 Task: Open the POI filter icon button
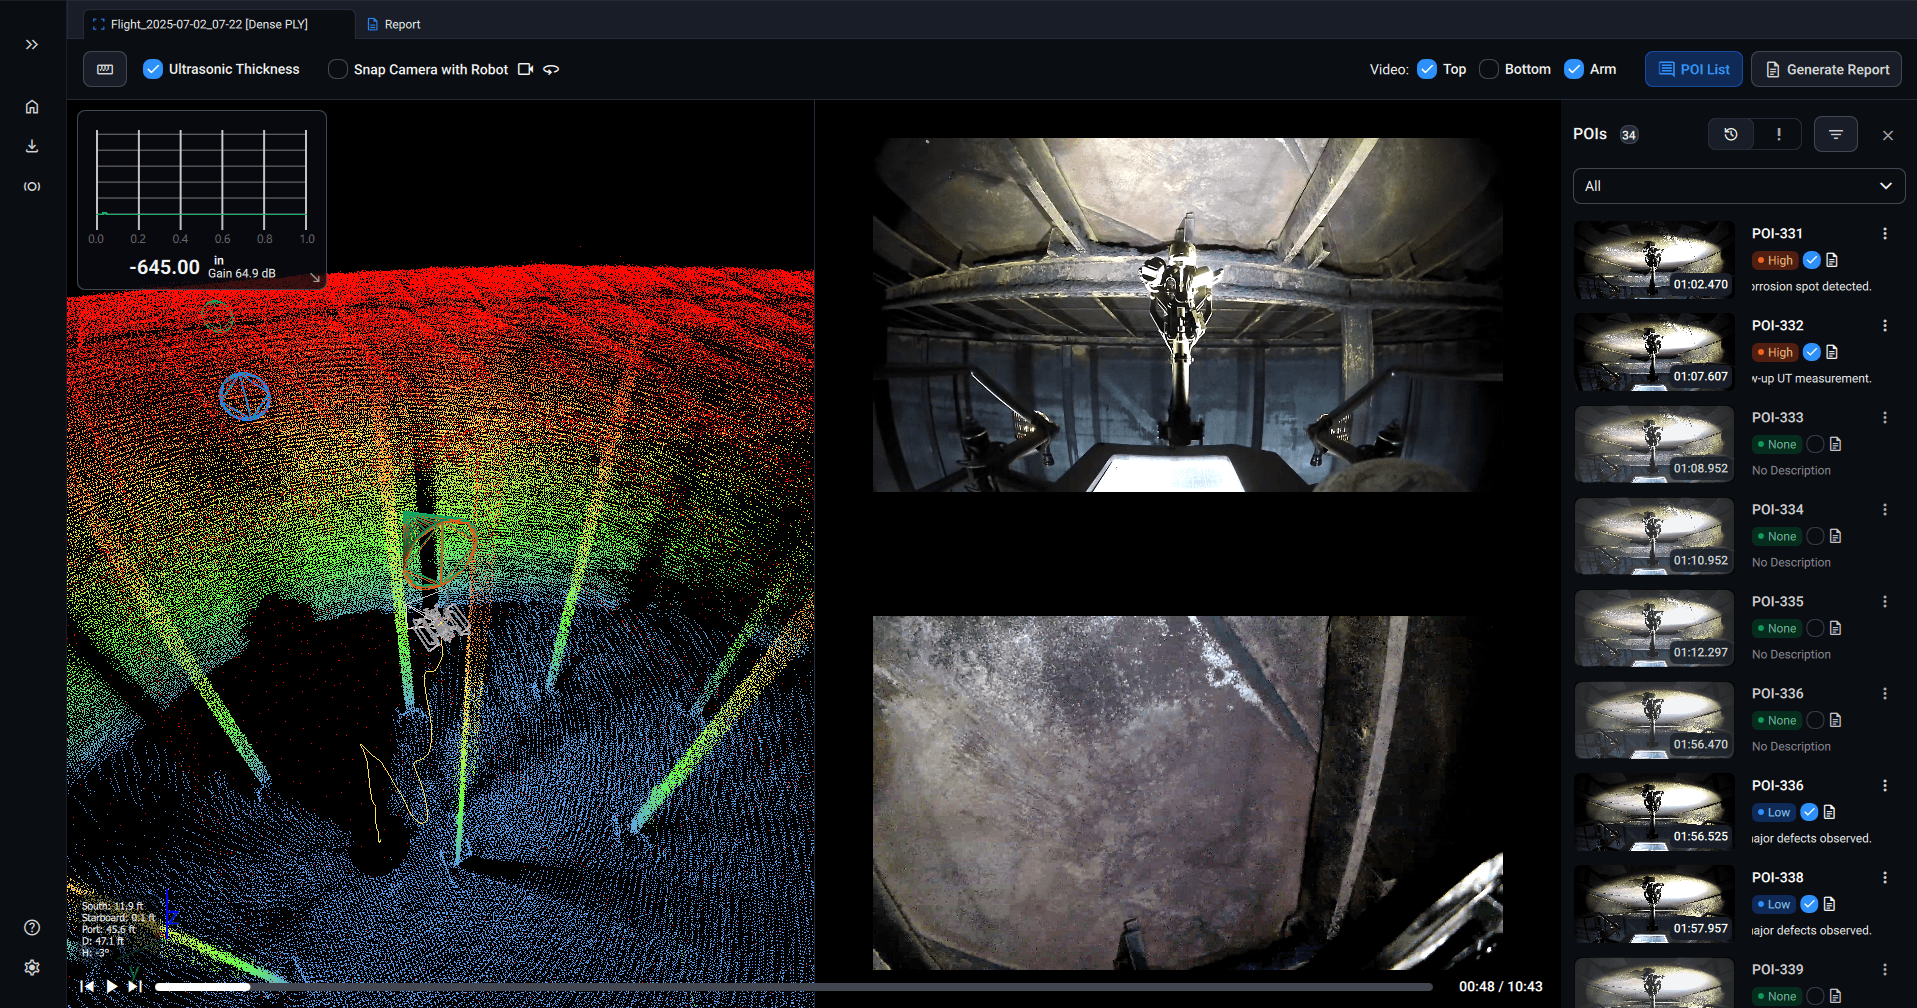(x=1835, y=134)
